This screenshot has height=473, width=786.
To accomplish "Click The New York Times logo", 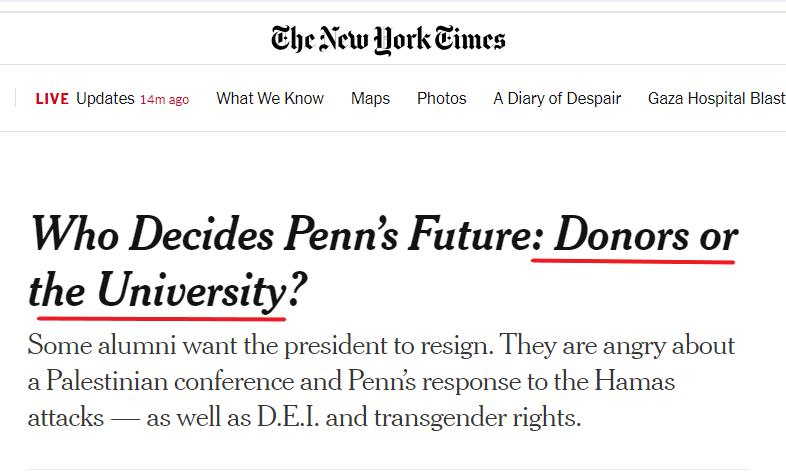I will tap(388, 39).
